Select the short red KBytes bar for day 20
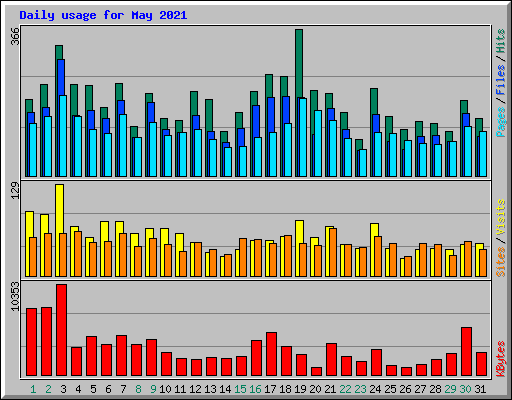Viewport: 512px width, 400px height. pos(316,372)
